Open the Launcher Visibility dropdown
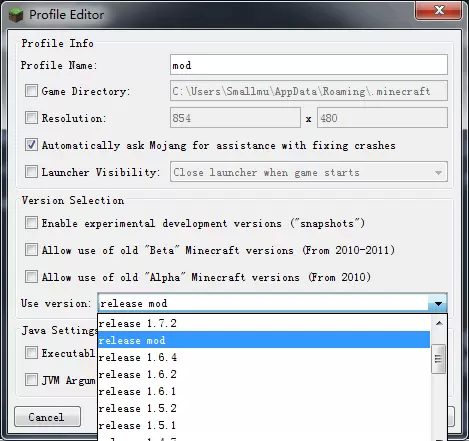Screen dimensions: 469x441 tap(309, 172)
